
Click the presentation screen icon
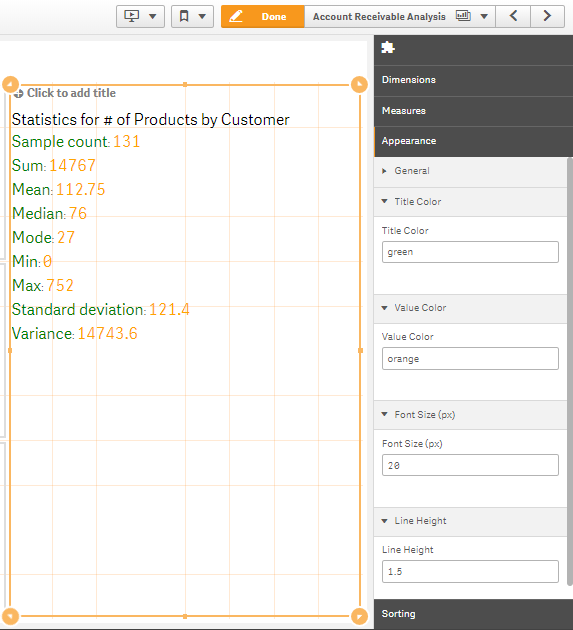131,16
